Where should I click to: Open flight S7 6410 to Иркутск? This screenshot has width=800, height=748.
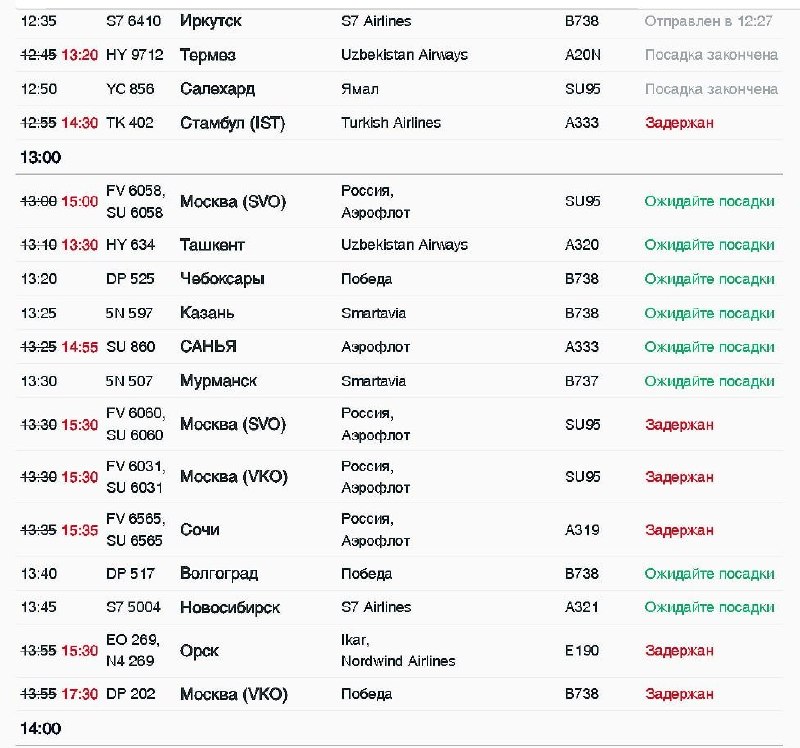pyautogui.click(x=399, y=21)
